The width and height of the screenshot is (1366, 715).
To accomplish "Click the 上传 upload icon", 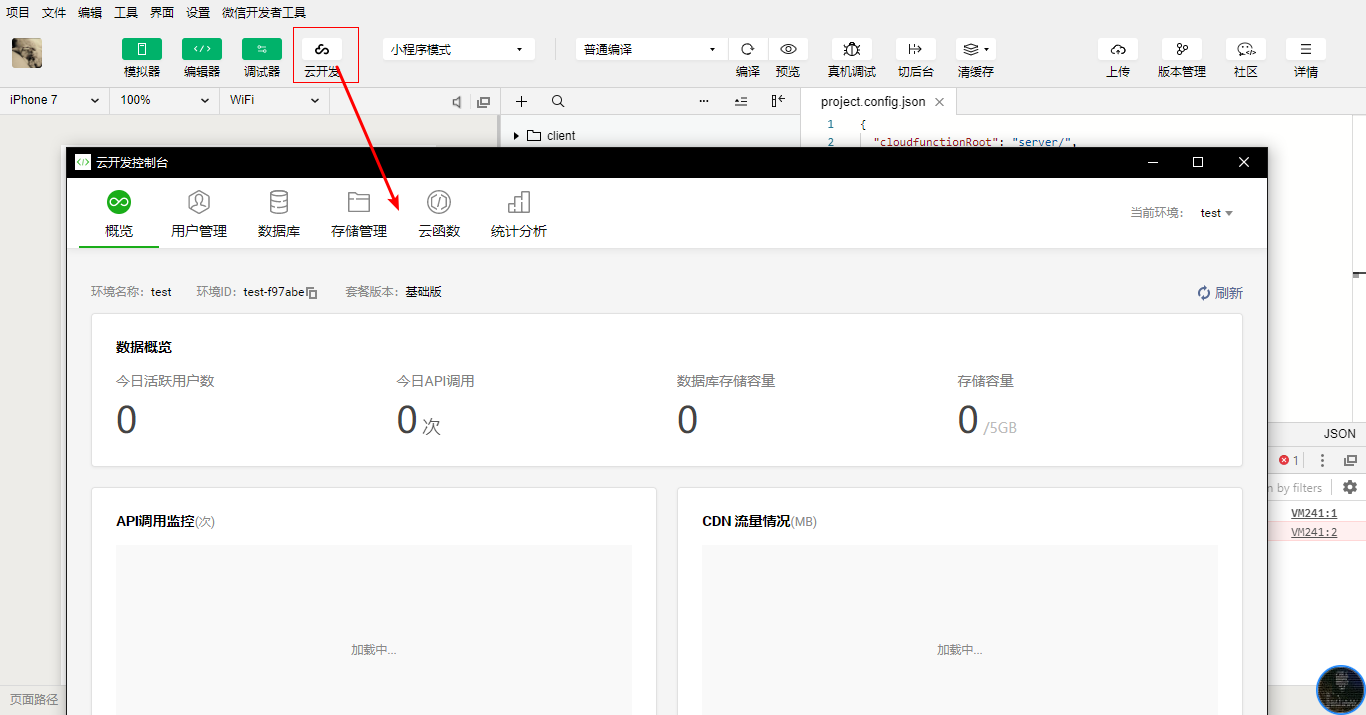I will pos(1117,50).
